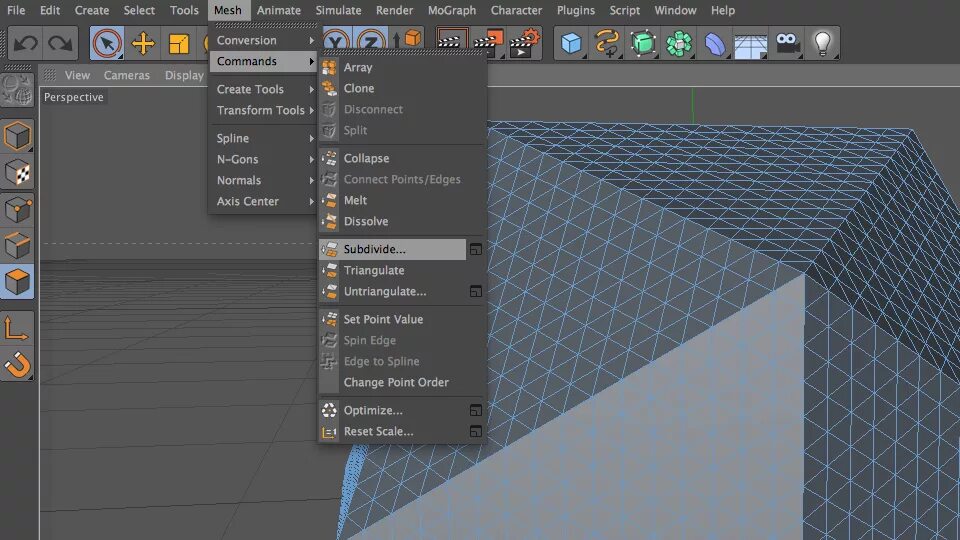Open Reset Scale options box icon
The image size is (960, 540).
pos(476,431)
